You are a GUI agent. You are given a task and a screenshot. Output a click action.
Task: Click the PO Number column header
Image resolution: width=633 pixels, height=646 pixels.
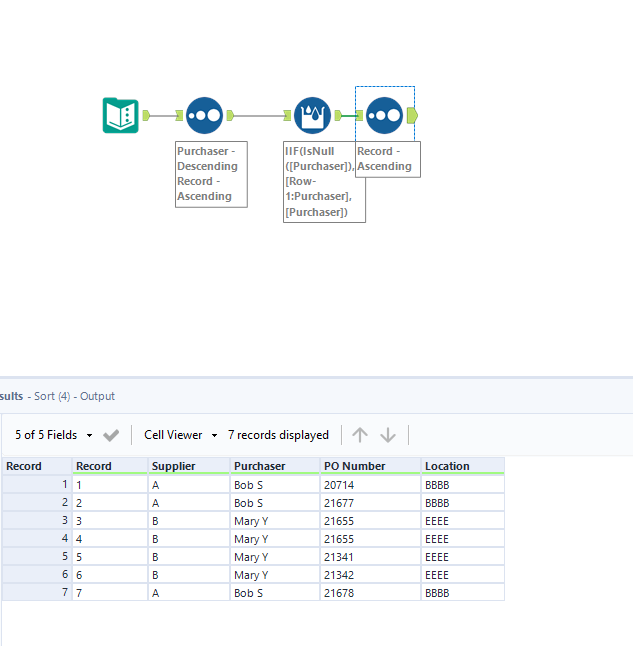coord(354,466)
